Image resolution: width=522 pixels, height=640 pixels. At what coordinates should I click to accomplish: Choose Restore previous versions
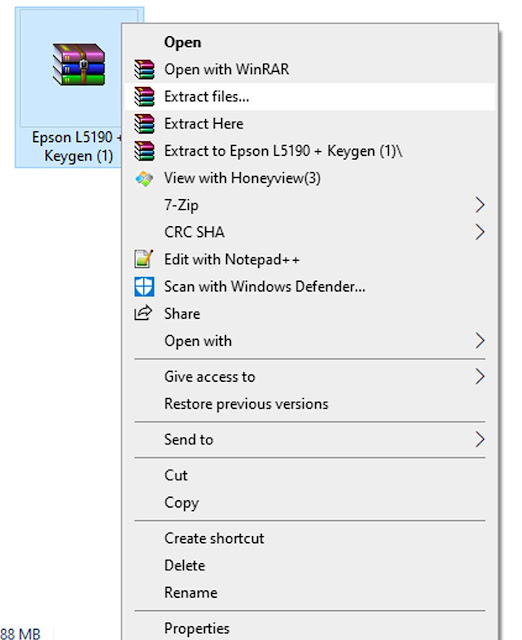click(x=310, y=404)
